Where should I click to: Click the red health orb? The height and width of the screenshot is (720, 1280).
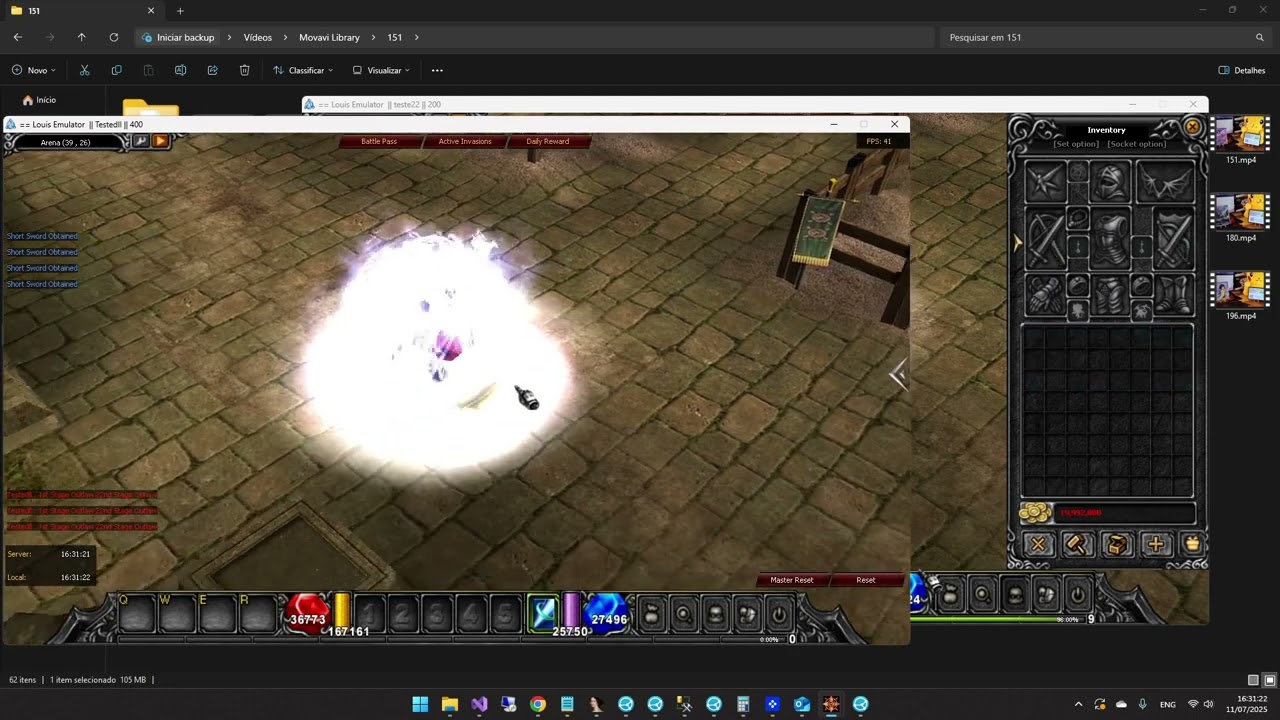point(307,613)
